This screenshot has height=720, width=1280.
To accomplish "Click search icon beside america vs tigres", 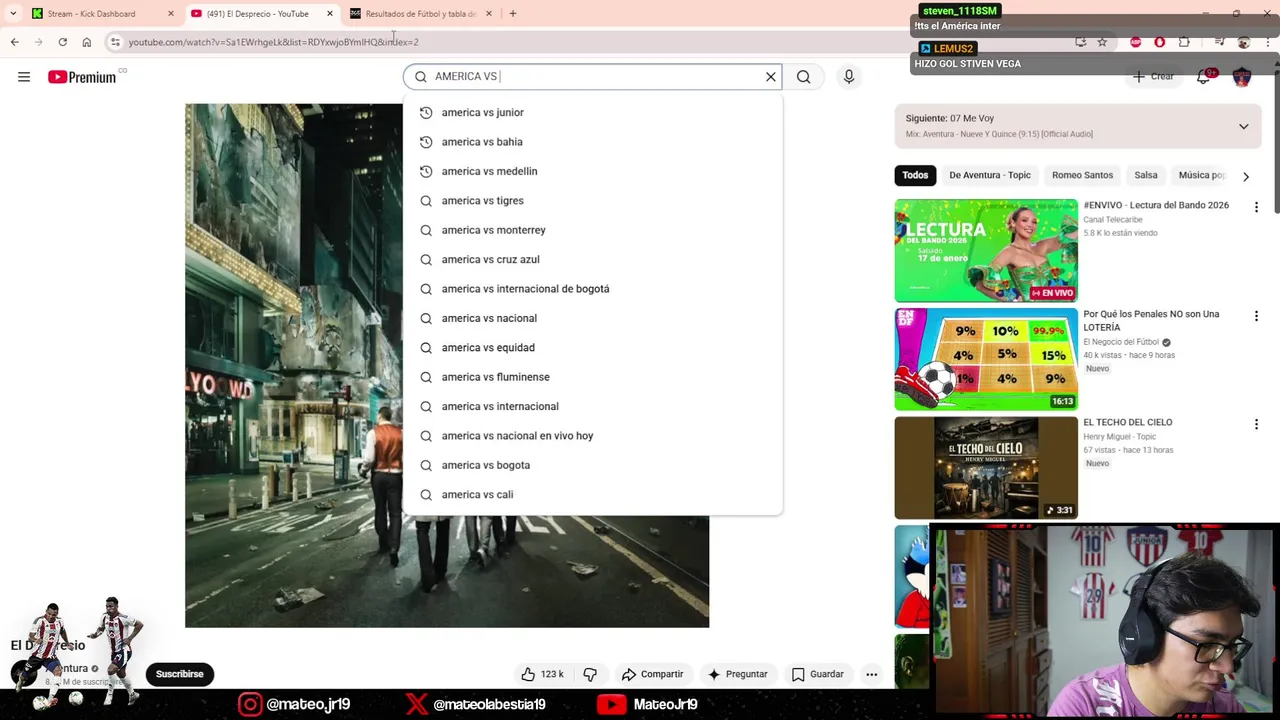I will pyautogui.click(x=426, y=200).
